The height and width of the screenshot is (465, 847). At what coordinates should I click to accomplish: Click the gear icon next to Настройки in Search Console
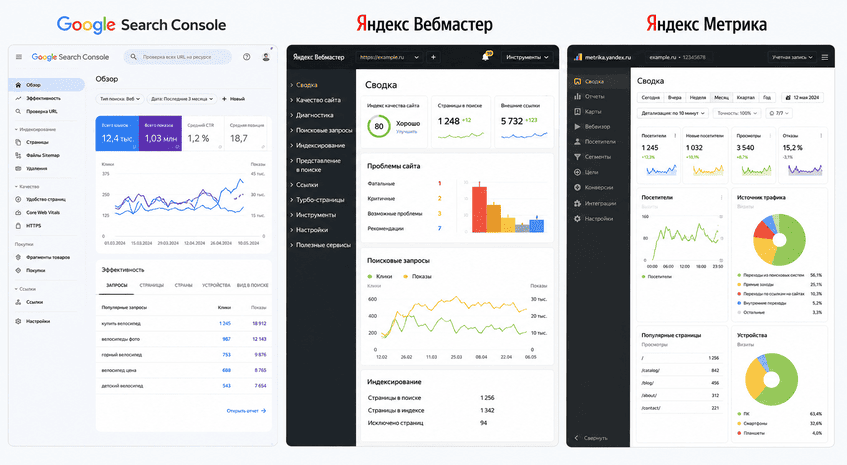[x=18, y=321]
